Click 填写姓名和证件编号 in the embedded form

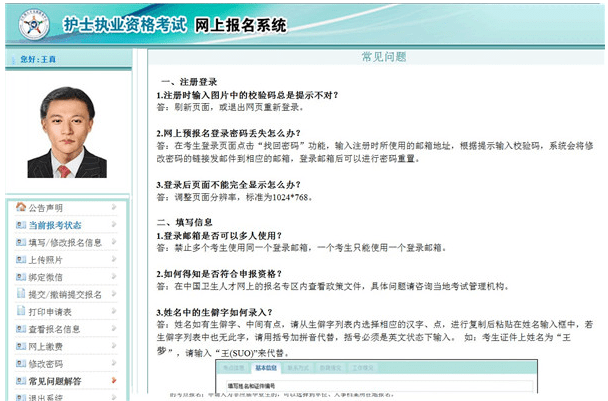[251, 386]
